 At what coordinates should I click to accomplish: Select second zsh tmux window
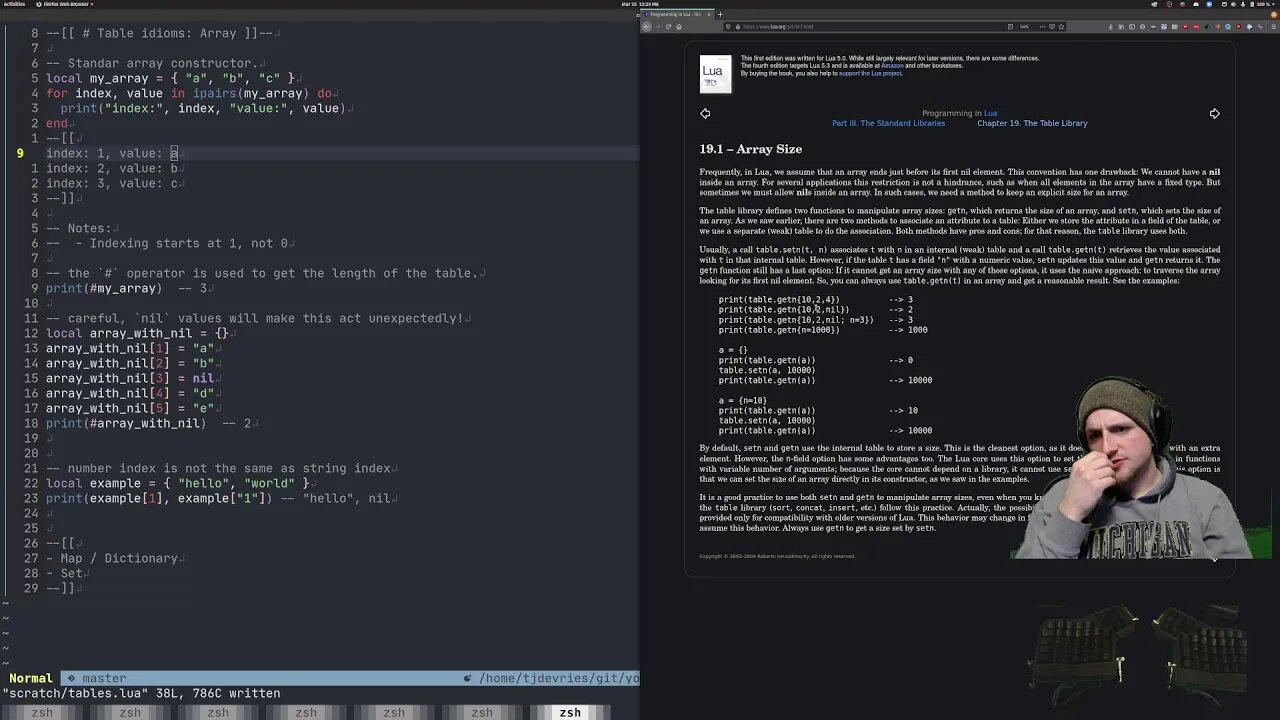click(130, 712)
